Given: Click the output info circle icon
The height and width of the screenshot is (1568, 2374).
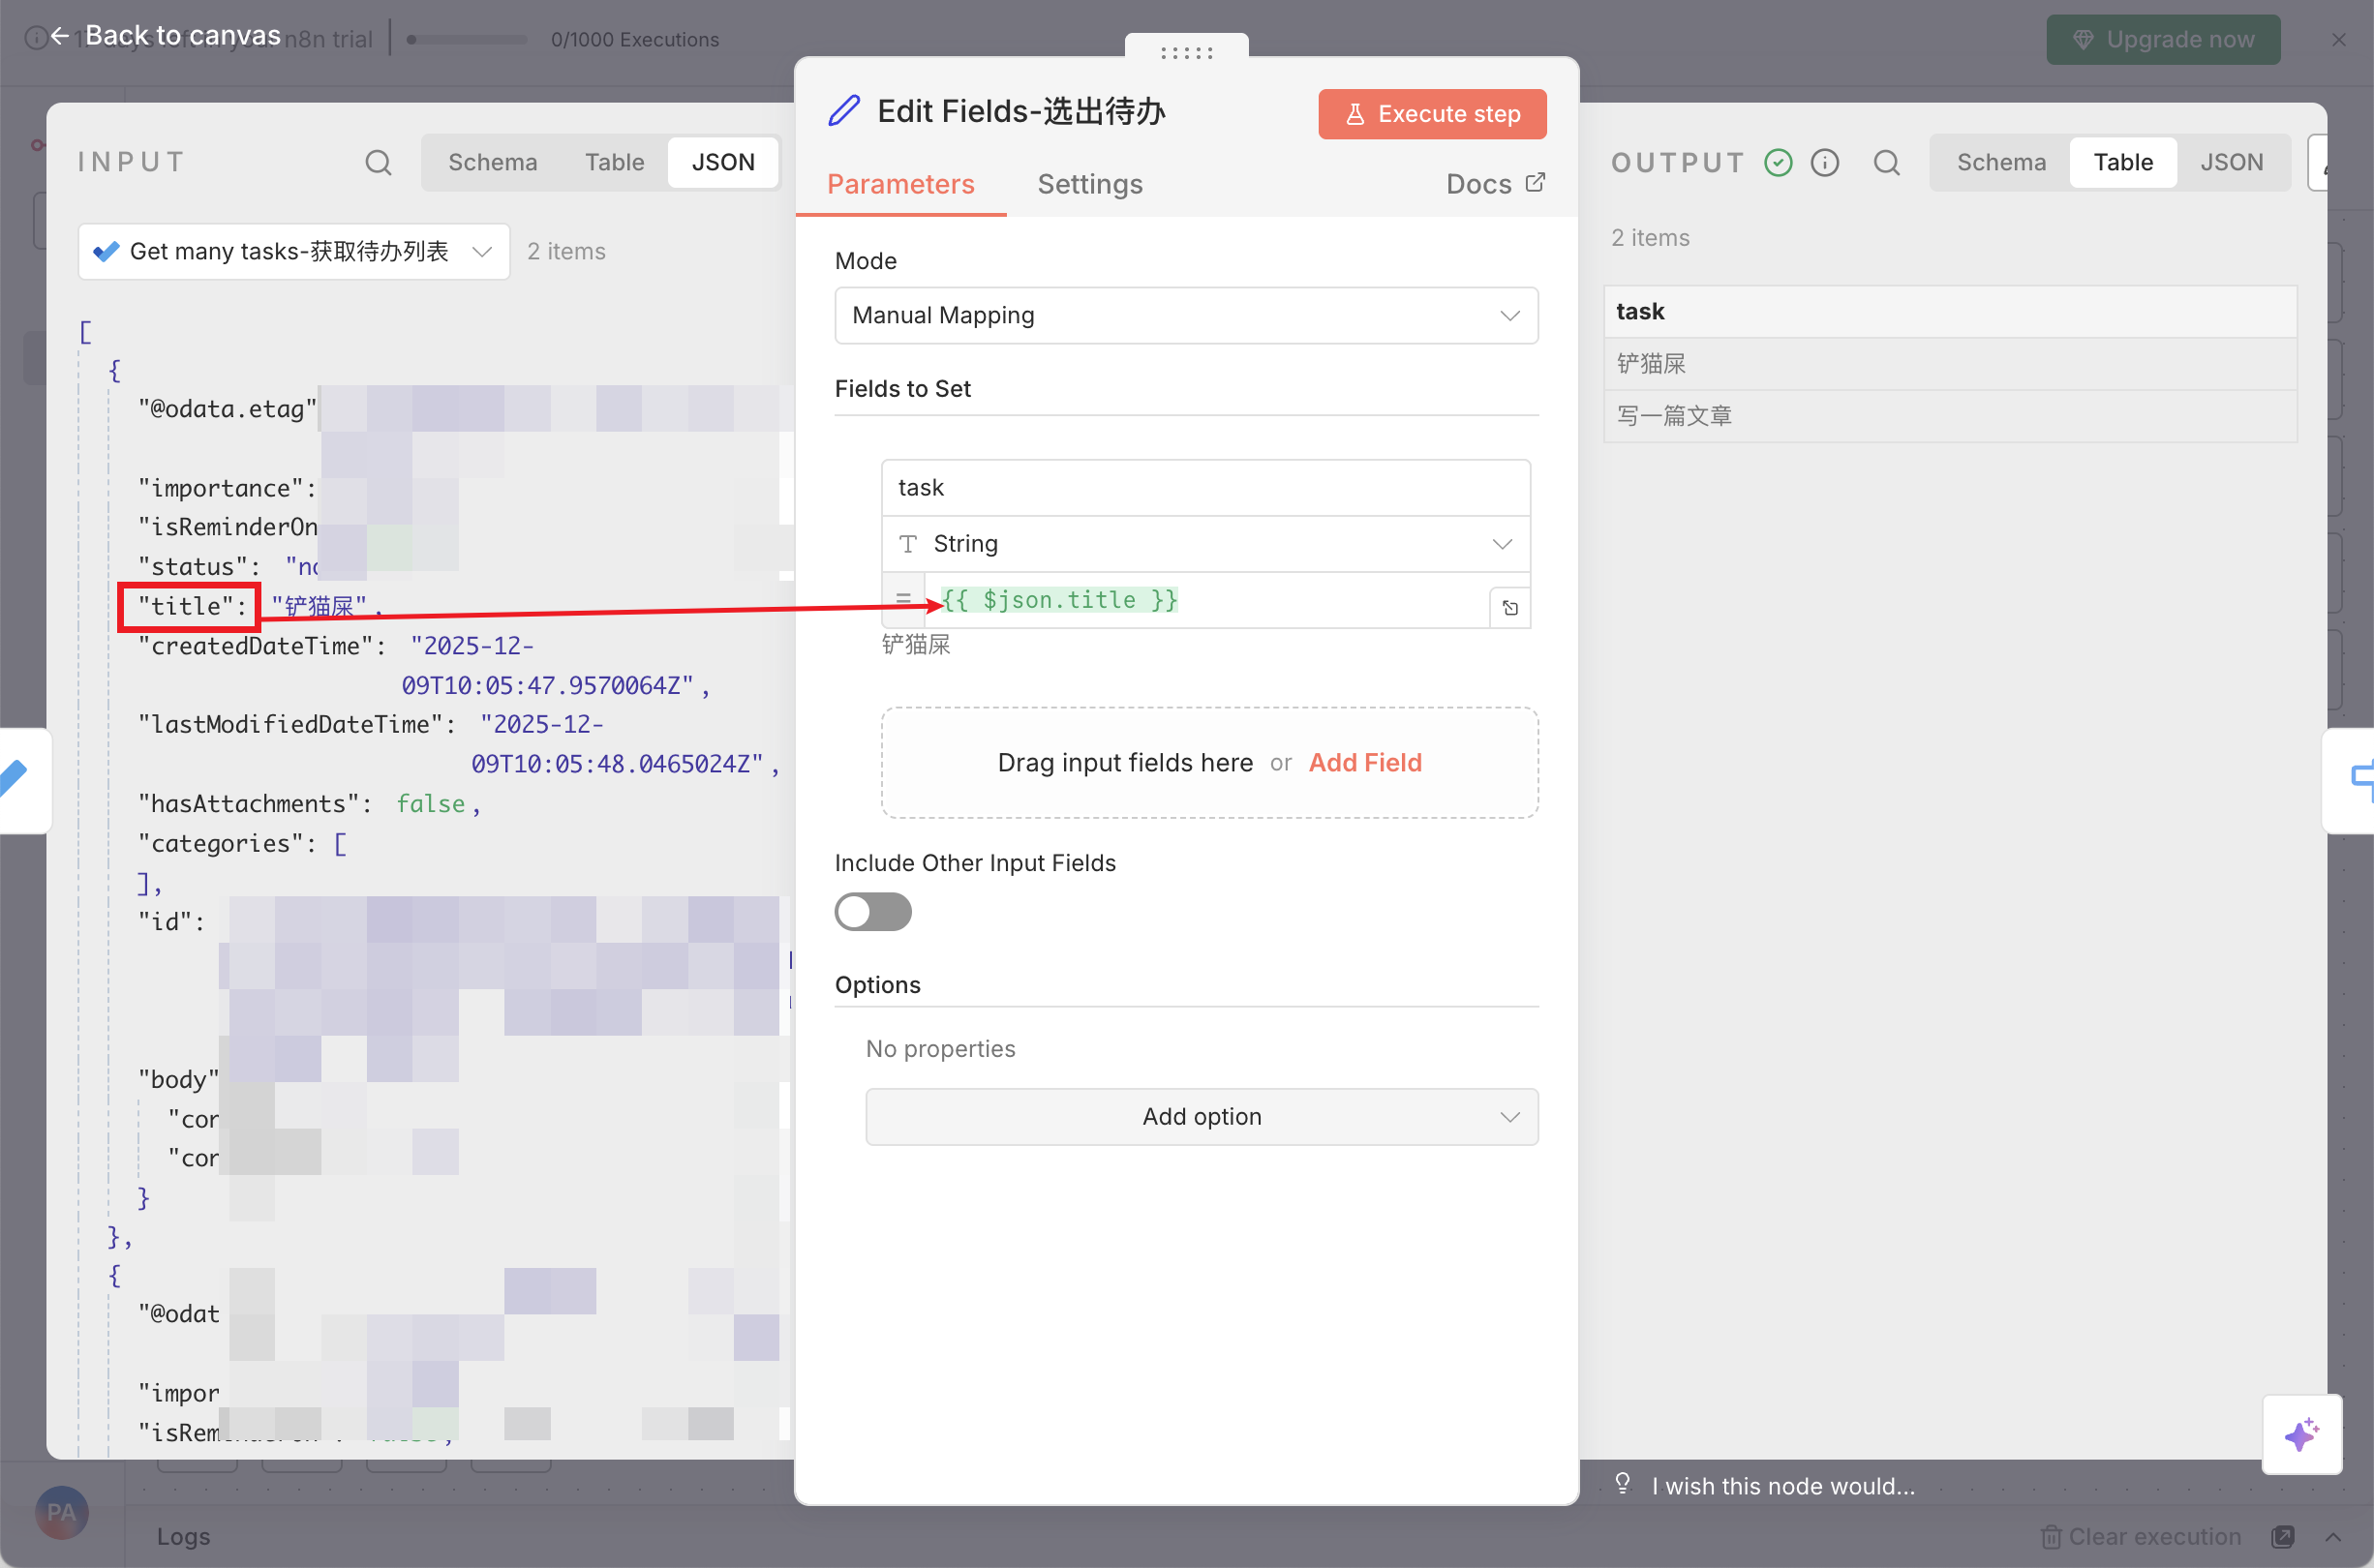Looking at the screenshot, I should [1825, 162].
